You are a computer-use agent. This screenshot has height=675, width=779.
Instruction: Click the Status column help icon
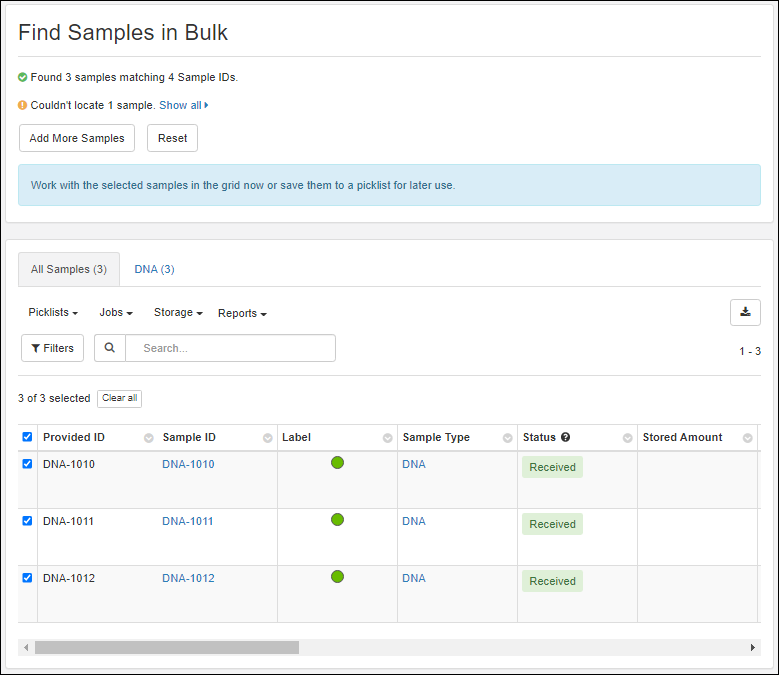pos(565,437)
